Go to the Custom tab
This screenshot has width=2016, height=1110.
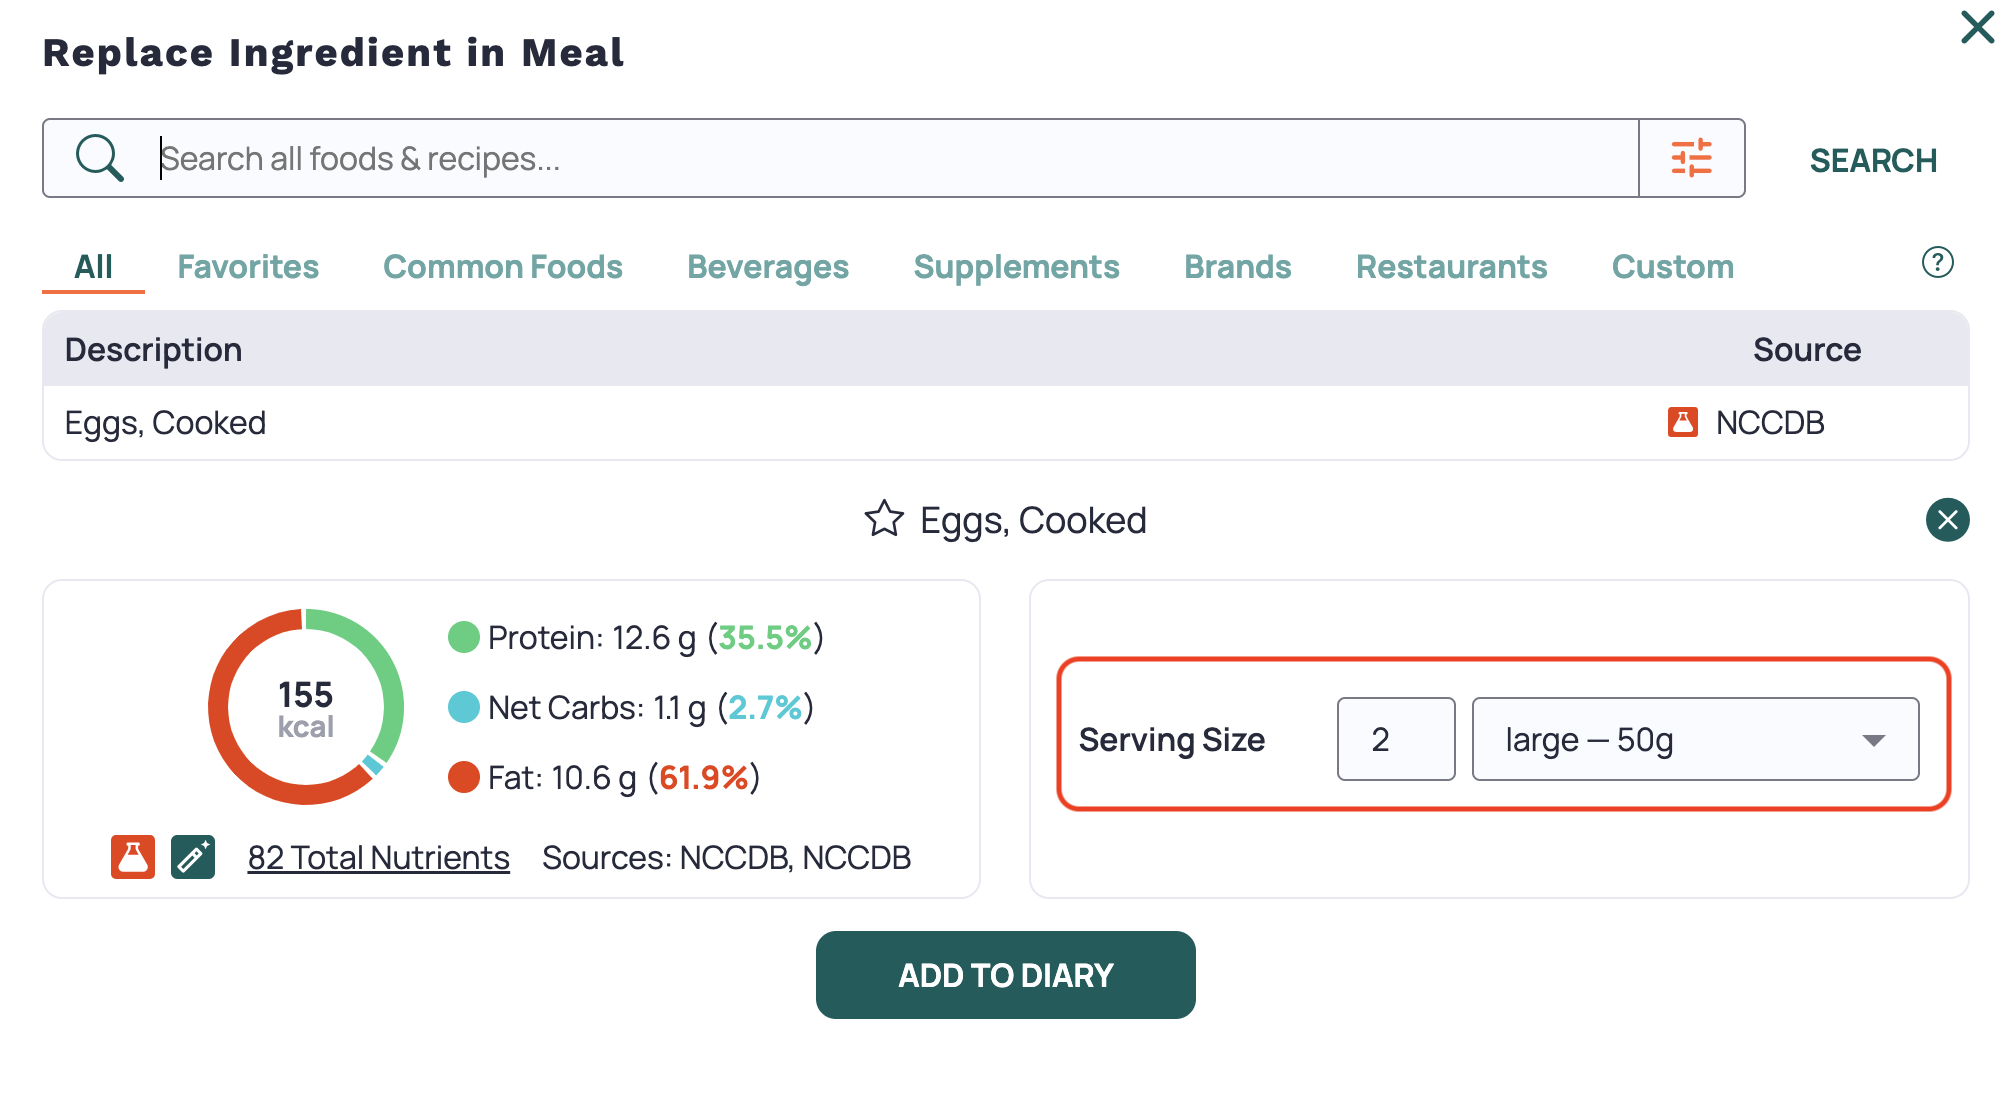pos(1673,267)
